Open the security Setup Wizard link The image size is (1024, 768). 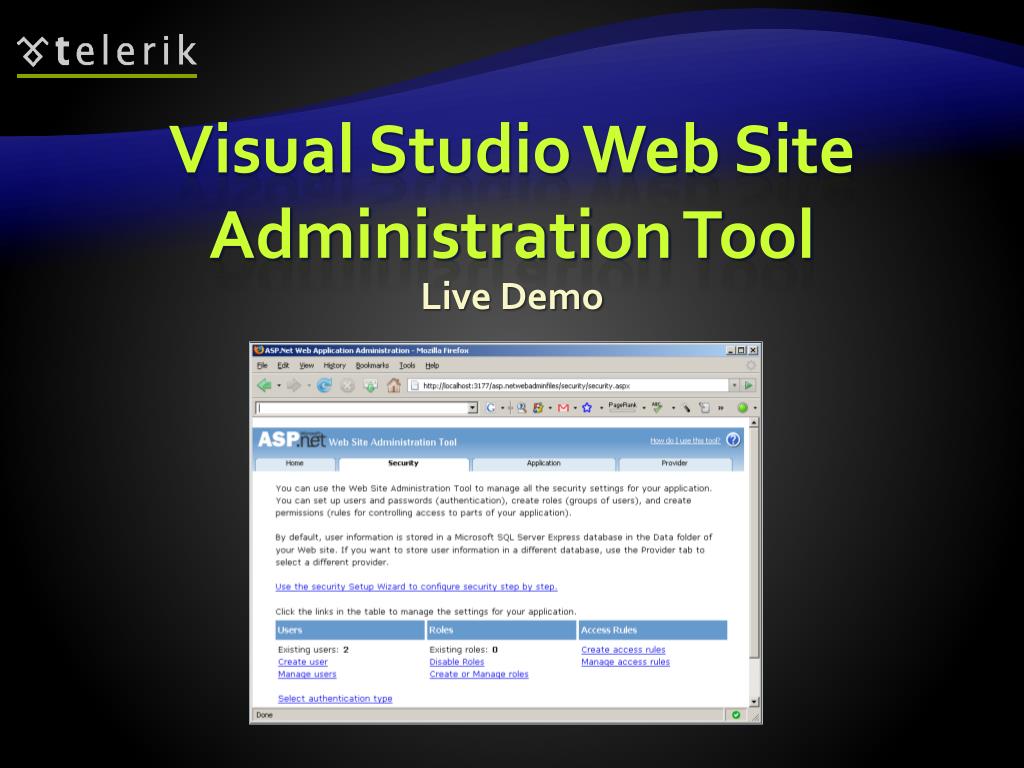416,587
